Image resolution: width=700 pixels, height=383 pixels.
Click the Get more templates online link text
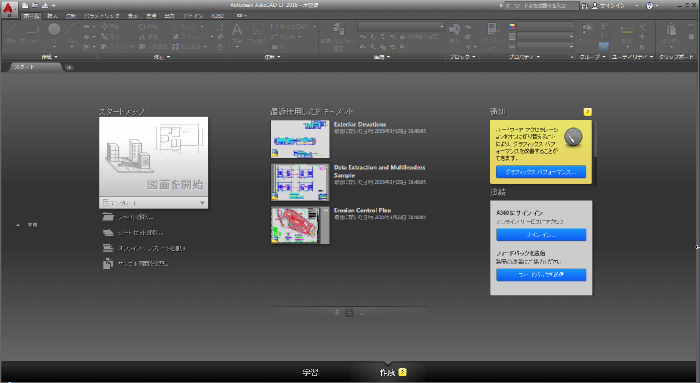[x=152, y=248]
